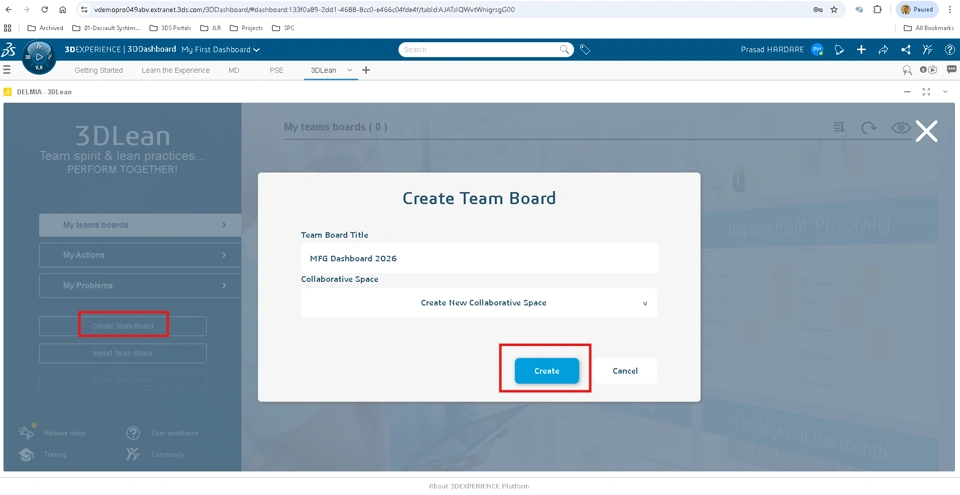
Task: Go to browser home icon
Action: click(62, 10)
